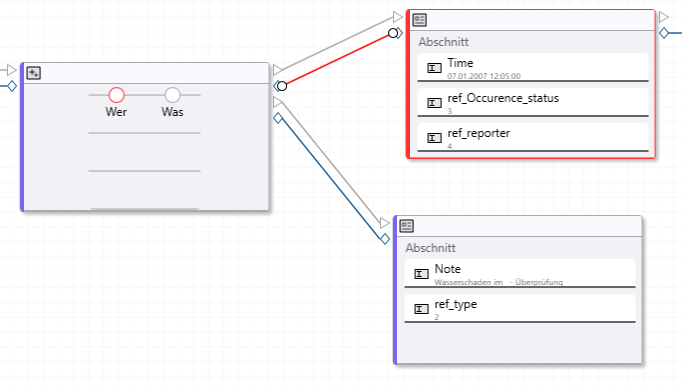Screen dimensions: 682x388
Task: Click the section icon in the lower Abschnitt block
Action: (x=406, y=226)
